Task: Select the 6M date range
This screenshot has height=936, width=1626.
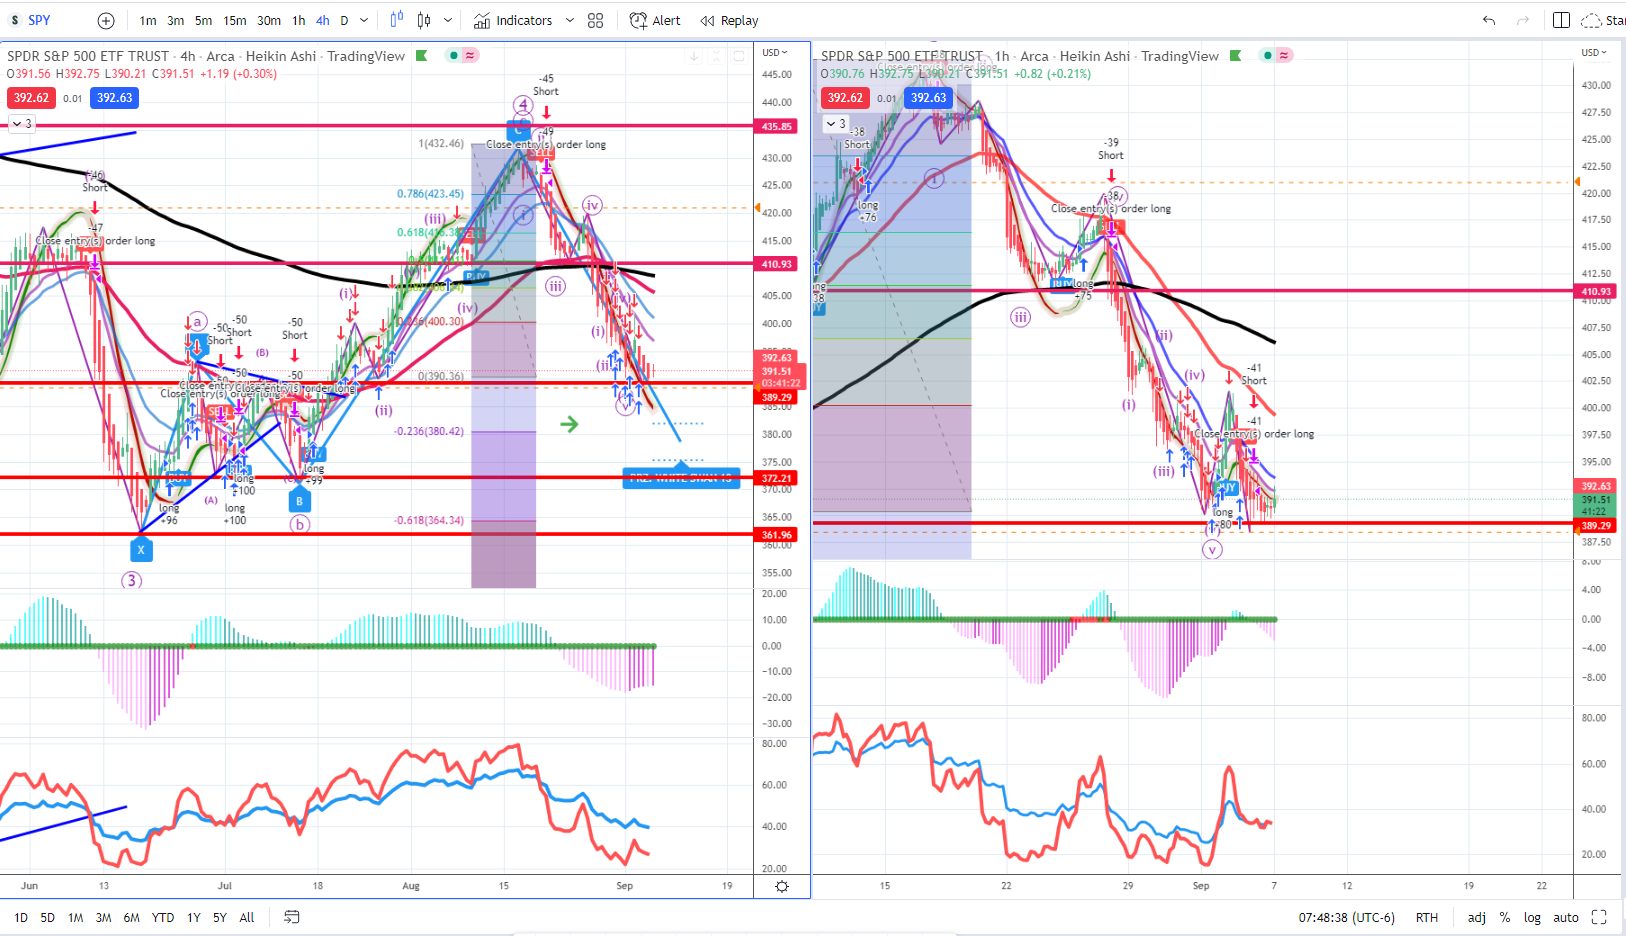Action: [131, 917]
